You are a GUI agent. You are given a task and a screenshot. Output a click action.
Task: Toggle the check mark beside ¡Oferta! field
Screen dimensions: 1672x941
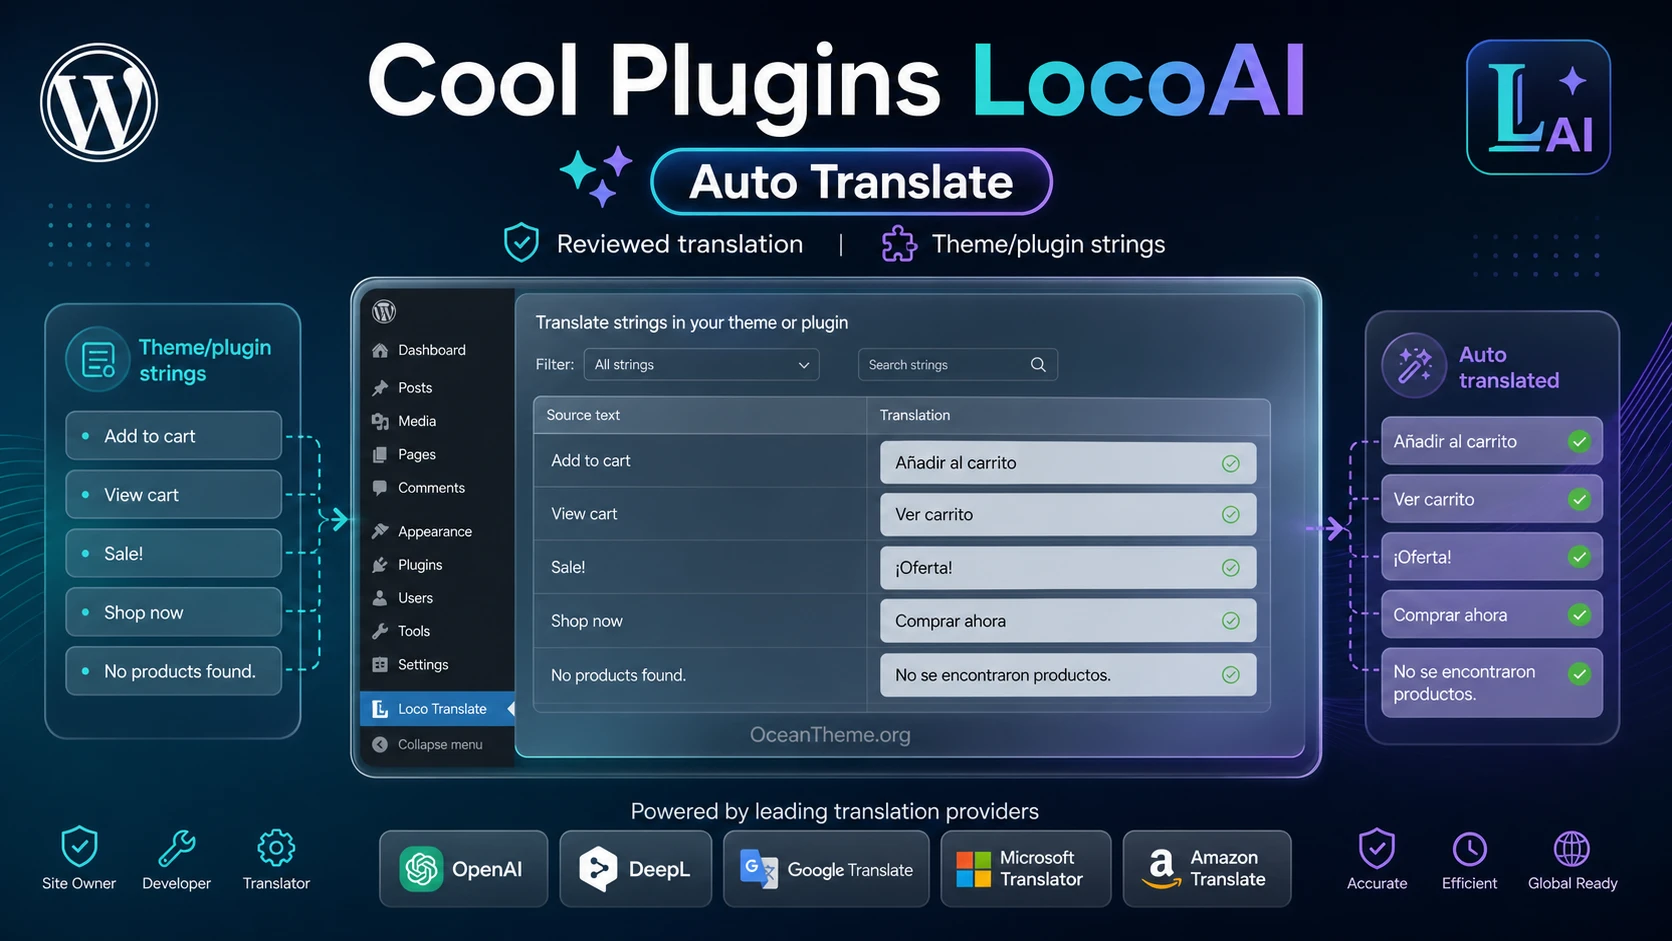[x=1231, y=568]
